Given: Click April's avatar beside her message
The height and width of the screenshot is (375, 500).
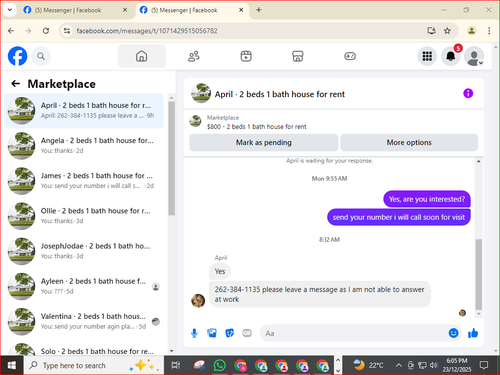Looking at the screenshot, I should coord(198,301).
